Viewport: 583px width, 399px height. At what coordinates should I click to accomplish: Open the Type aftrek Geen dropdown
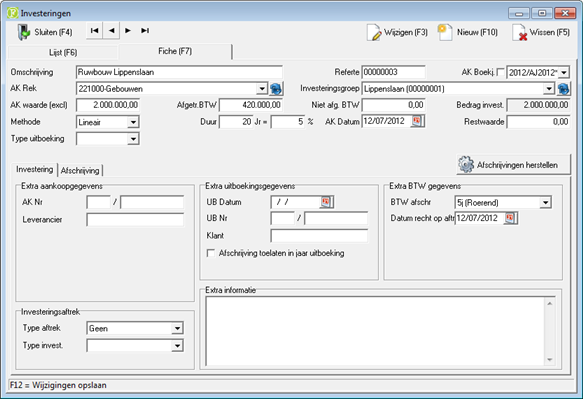click(x=177, y=328)
